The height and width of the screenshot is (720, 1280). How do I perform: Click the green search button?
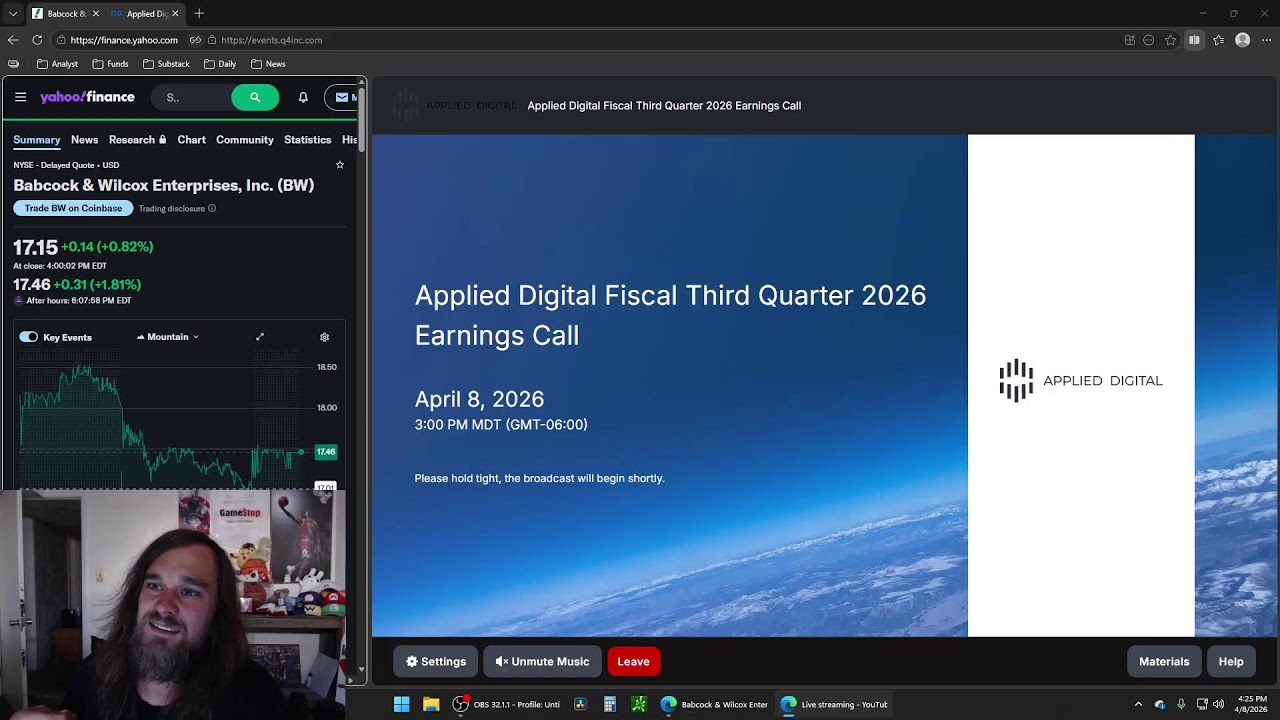pyautogui.click(x=255, y=97)
